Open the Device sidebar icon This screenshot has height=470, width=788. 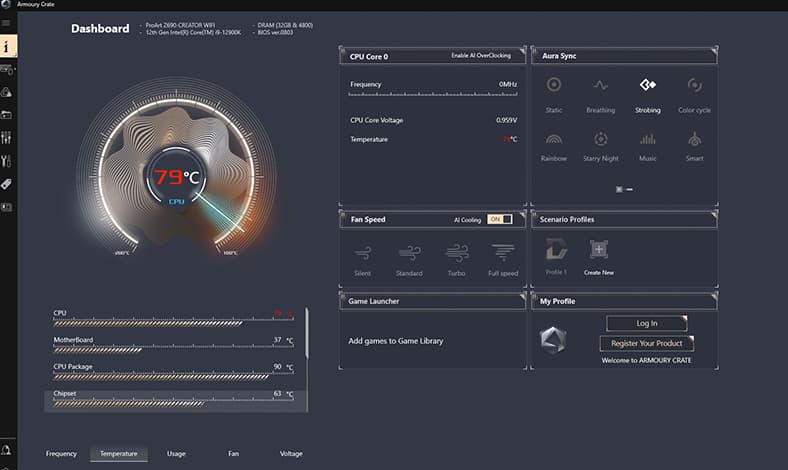(x=7, y=69)
